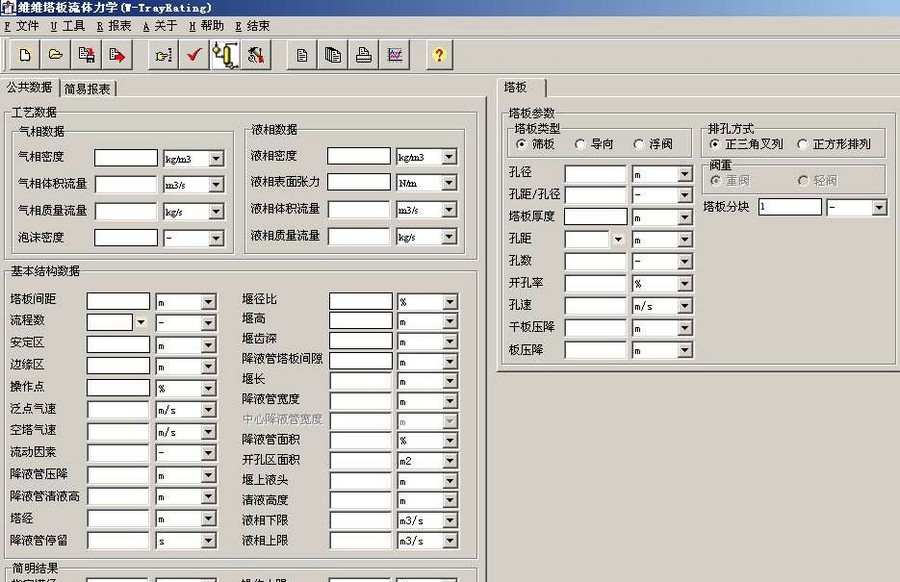Open the 塔板分块 unit dropdown
900x582 pixels.
(877, 206)
